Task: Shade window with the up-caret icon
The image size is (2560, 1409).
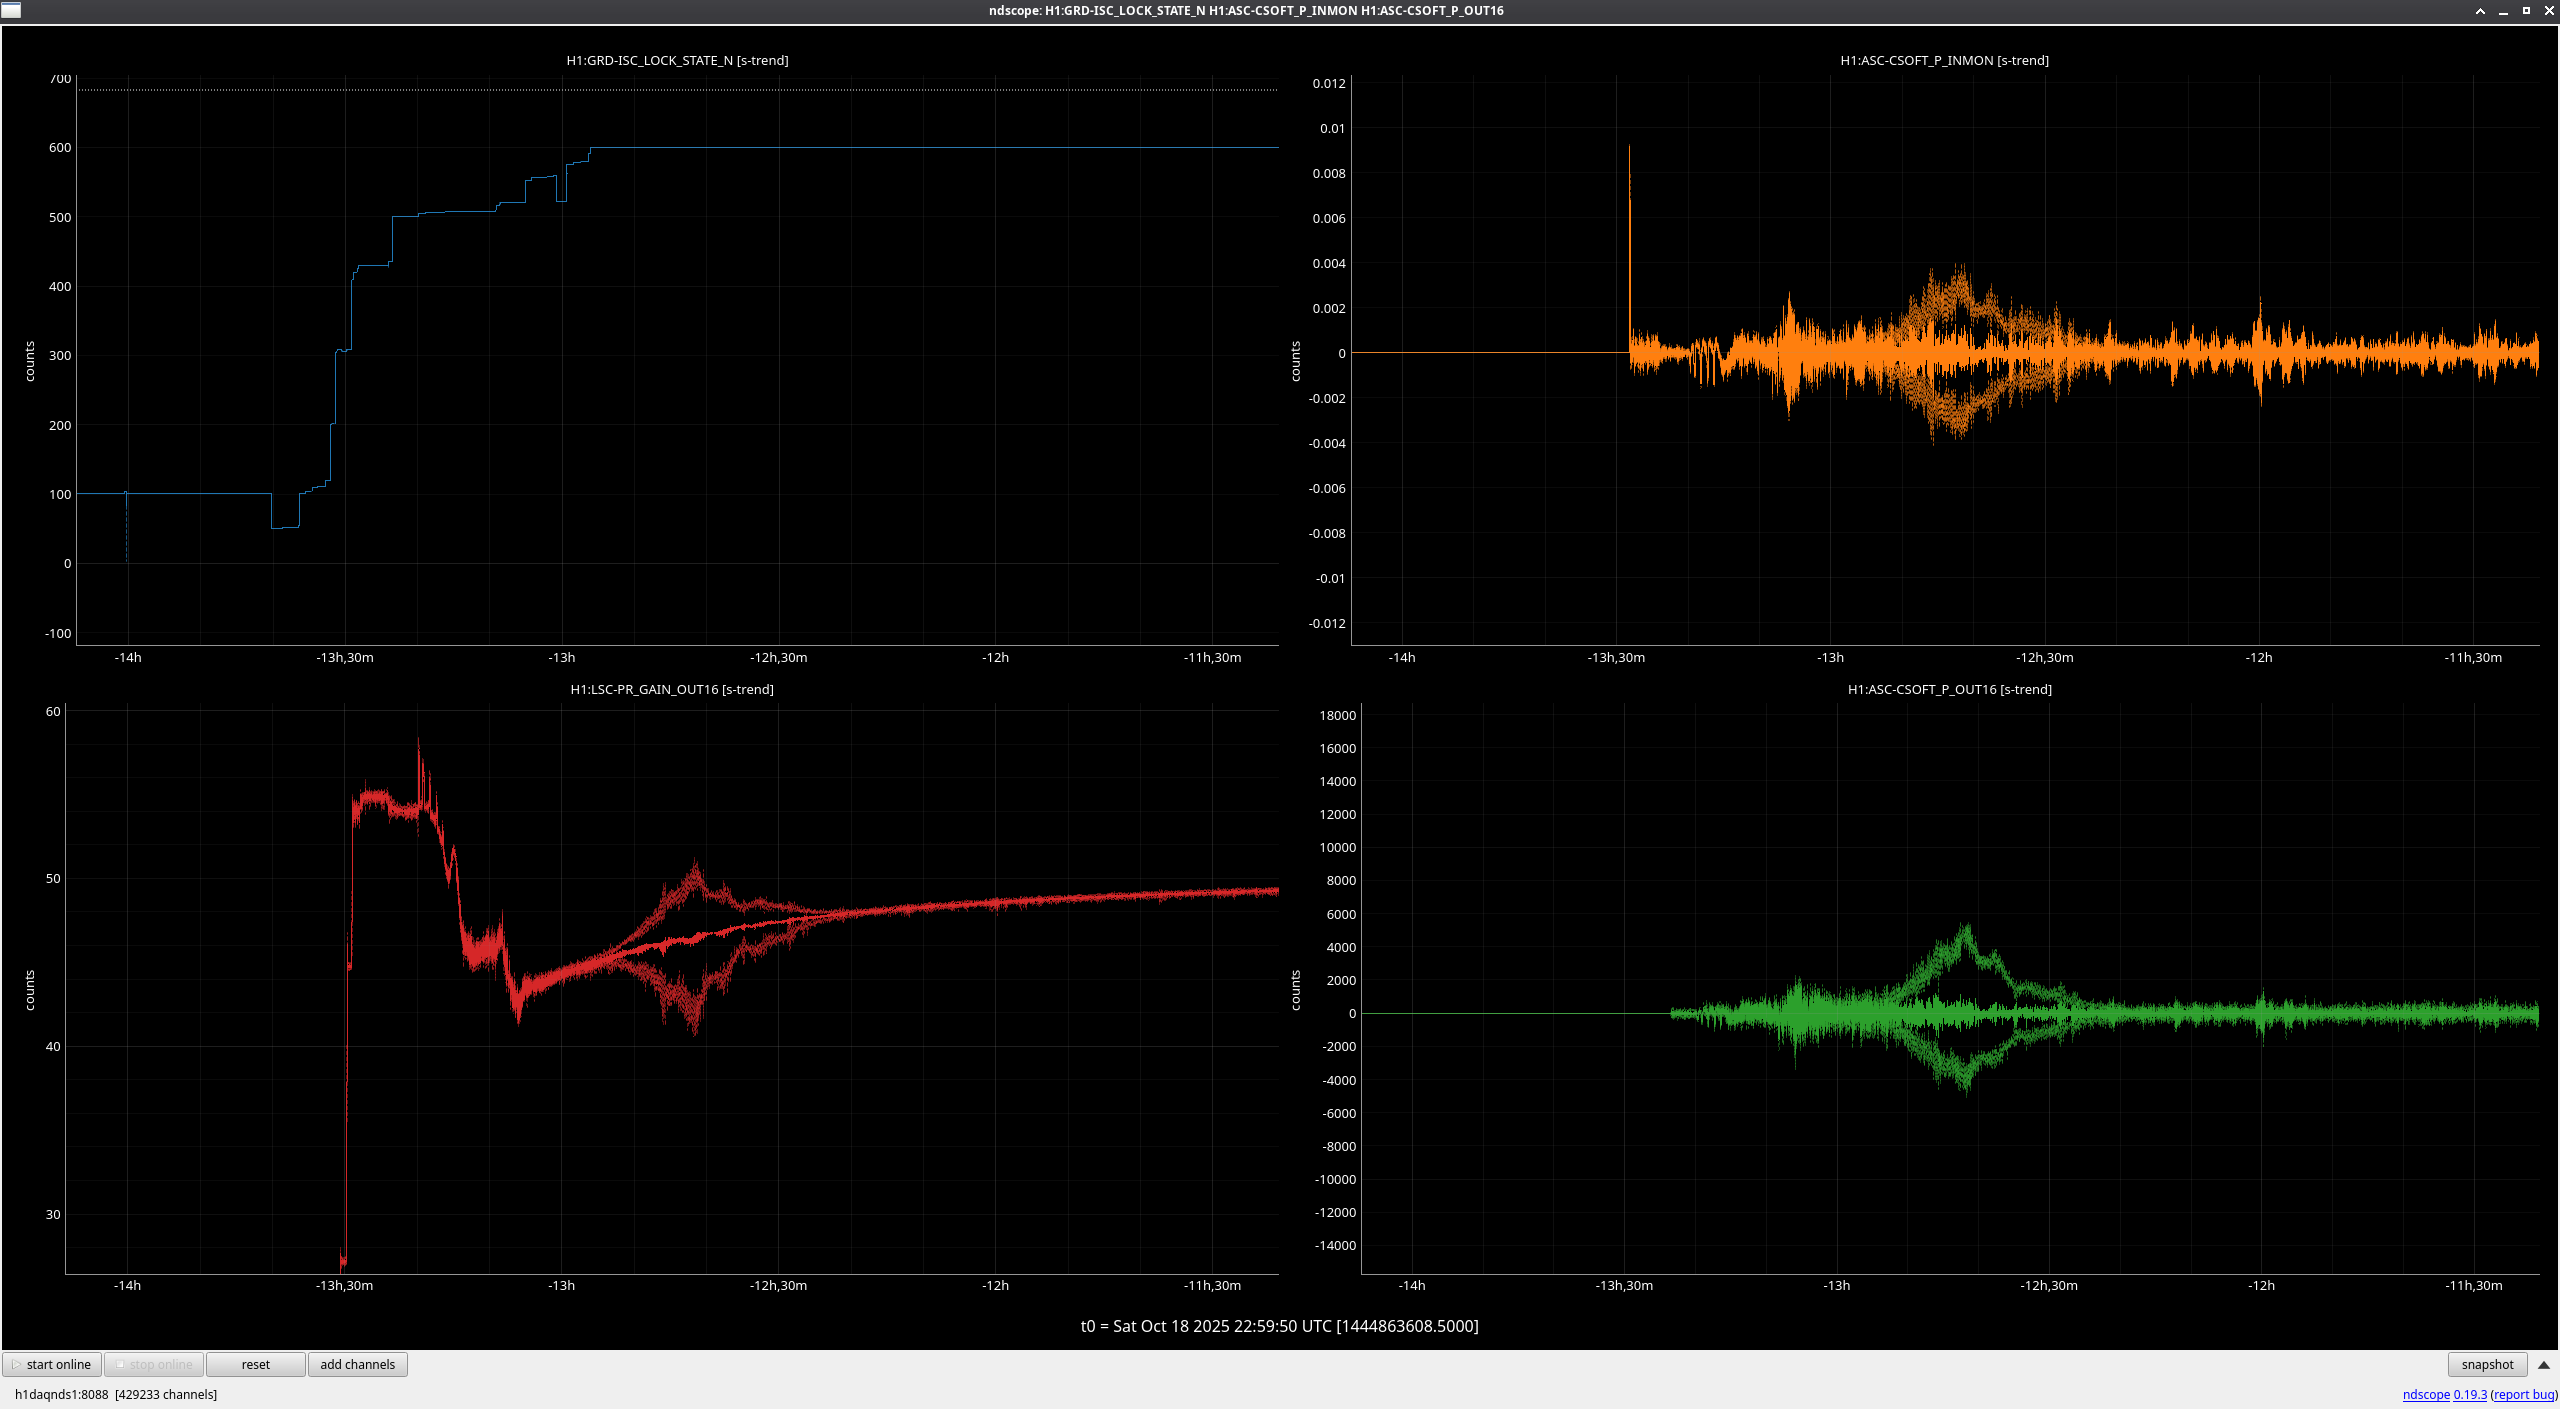Action: click(2480, 11)
